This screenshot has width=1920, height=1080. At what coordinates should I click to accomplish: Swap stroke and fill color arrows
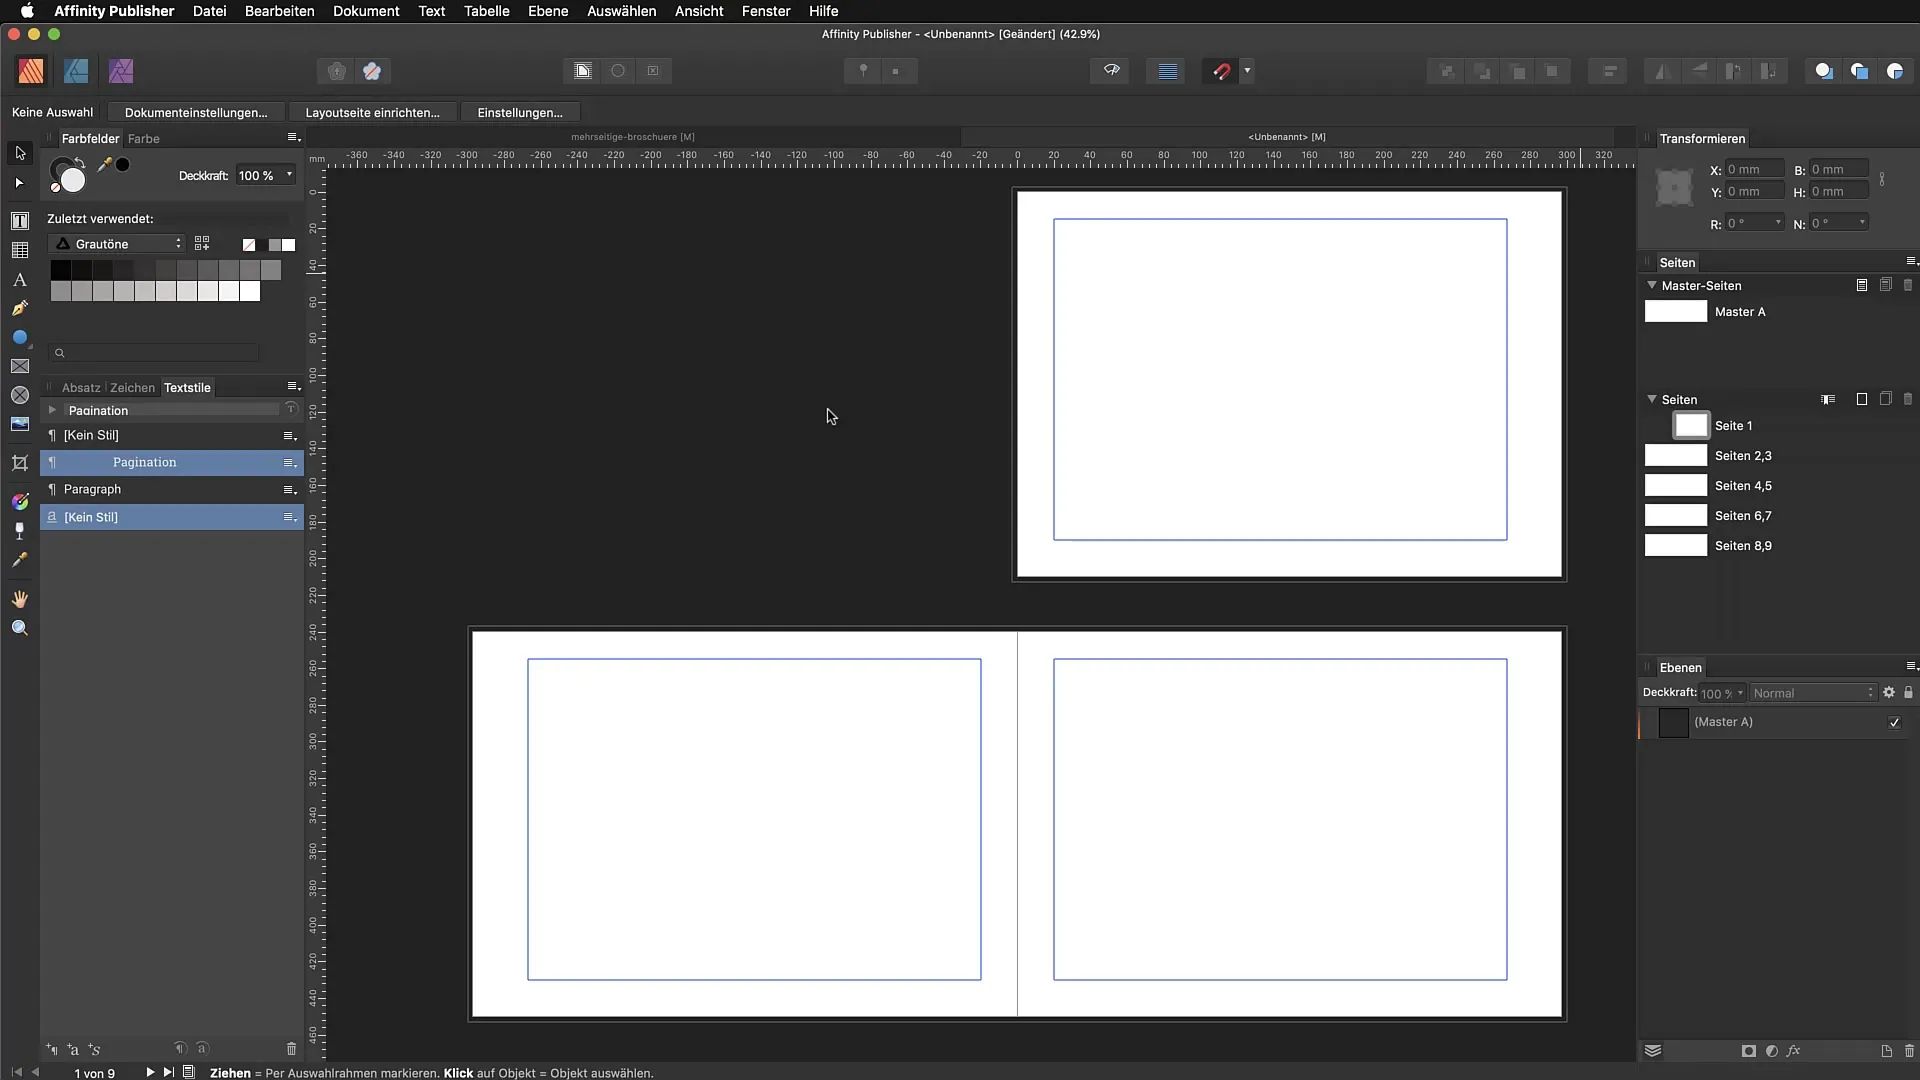click(79, 162)
